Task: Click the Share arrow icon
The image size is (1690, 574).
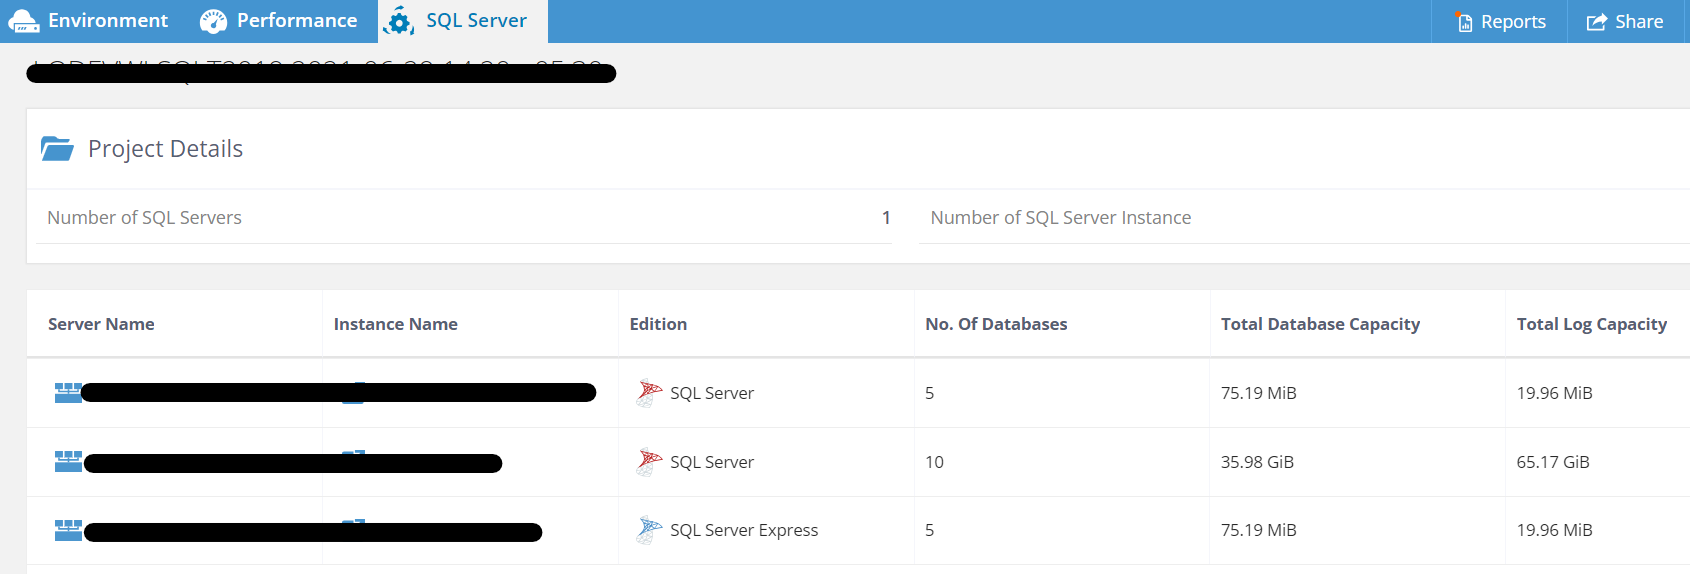Action: (1597, 22)
